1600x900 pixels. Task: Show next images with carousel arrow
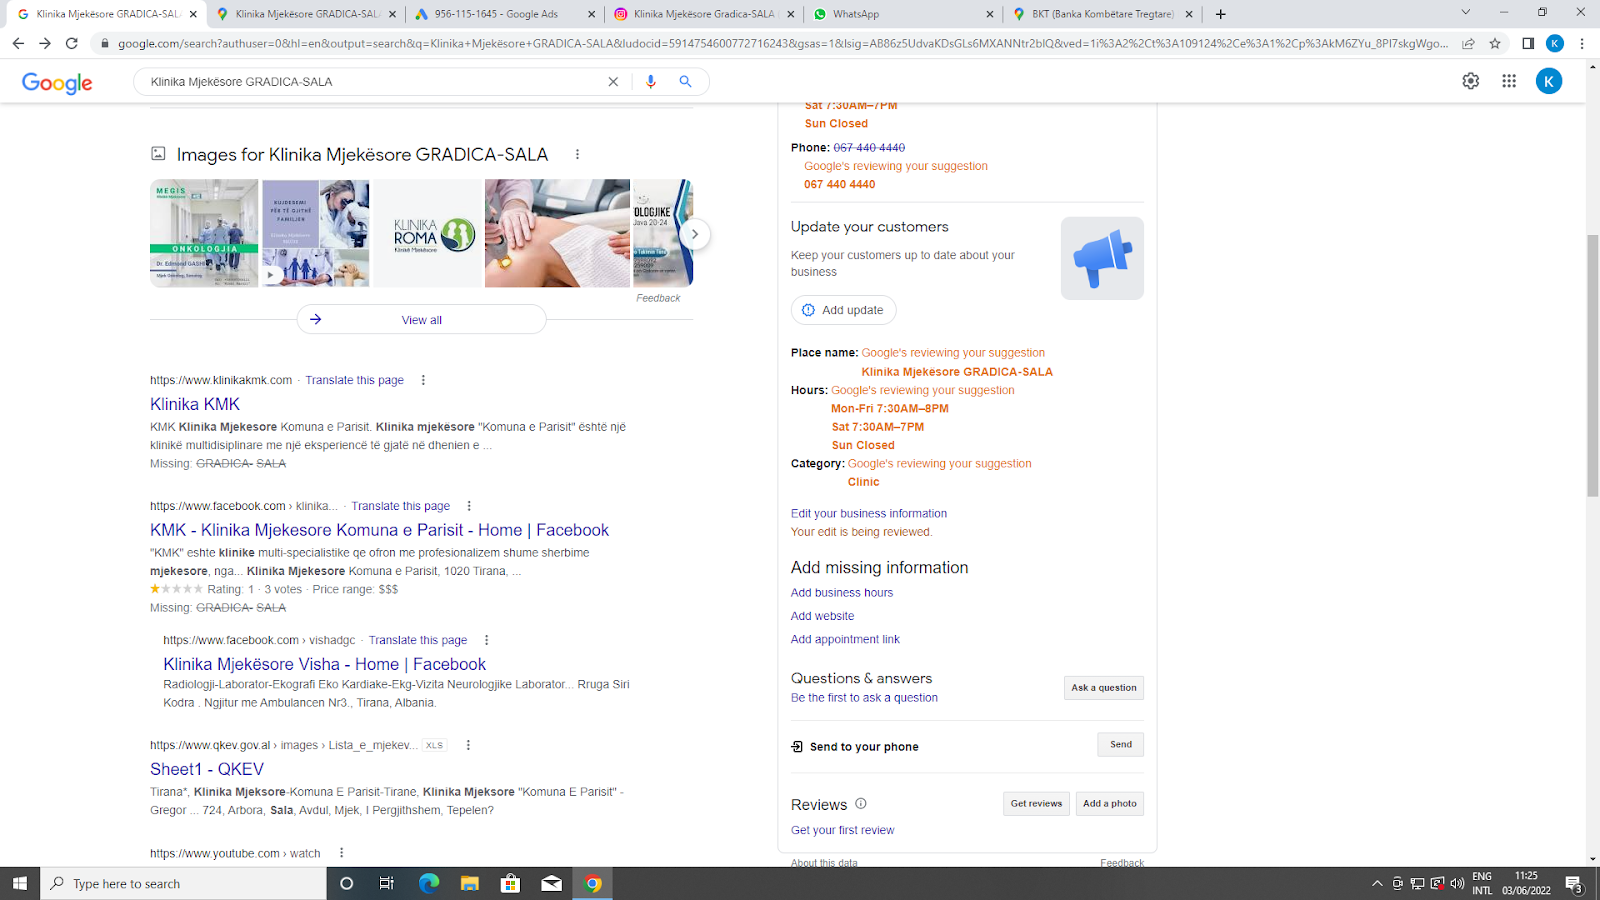click(694, 234)
